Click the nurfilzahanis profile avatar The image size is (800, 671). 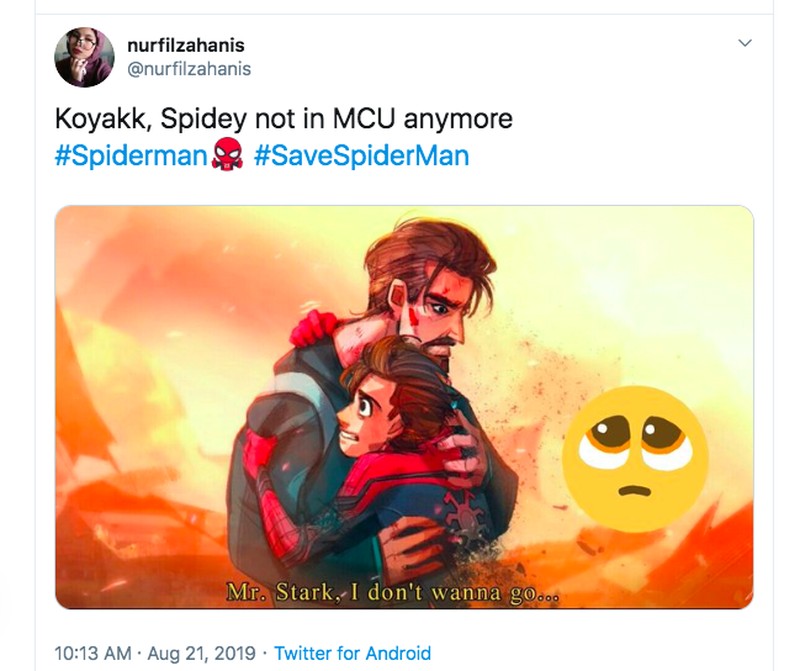(x=83, y=57)
